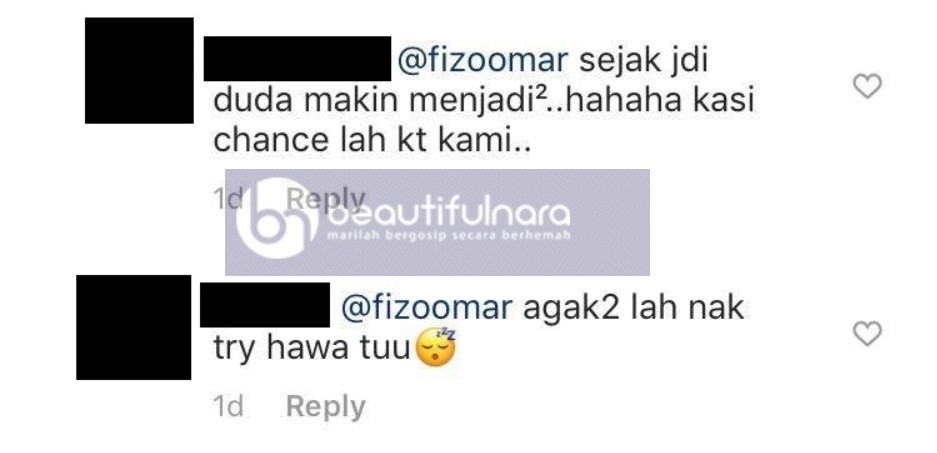Click the 1d timestamp under the first comment
Viewport: 937px width, 453px height.
tap(228, 200)
